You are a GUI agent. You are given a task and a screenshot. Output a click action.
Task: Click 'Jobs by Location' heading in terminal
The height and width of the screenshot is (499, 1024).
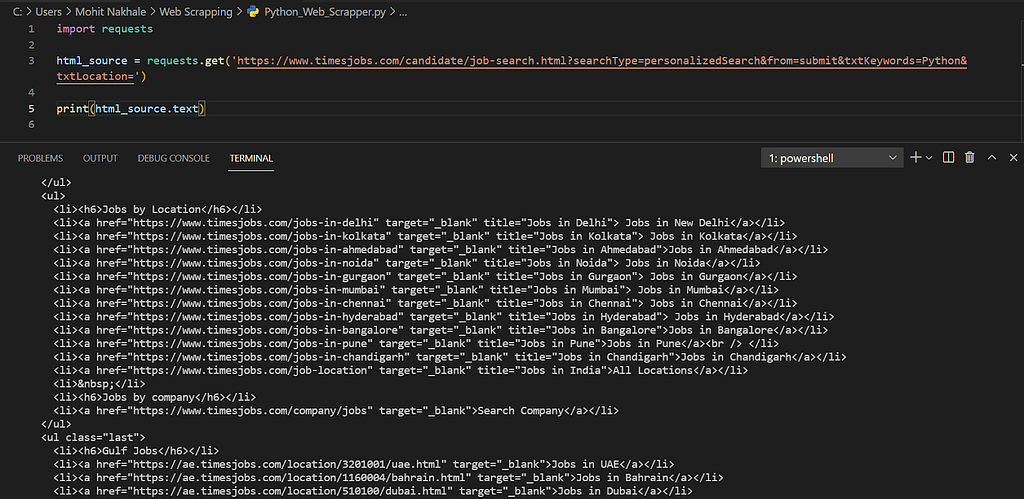pos(152,209)
